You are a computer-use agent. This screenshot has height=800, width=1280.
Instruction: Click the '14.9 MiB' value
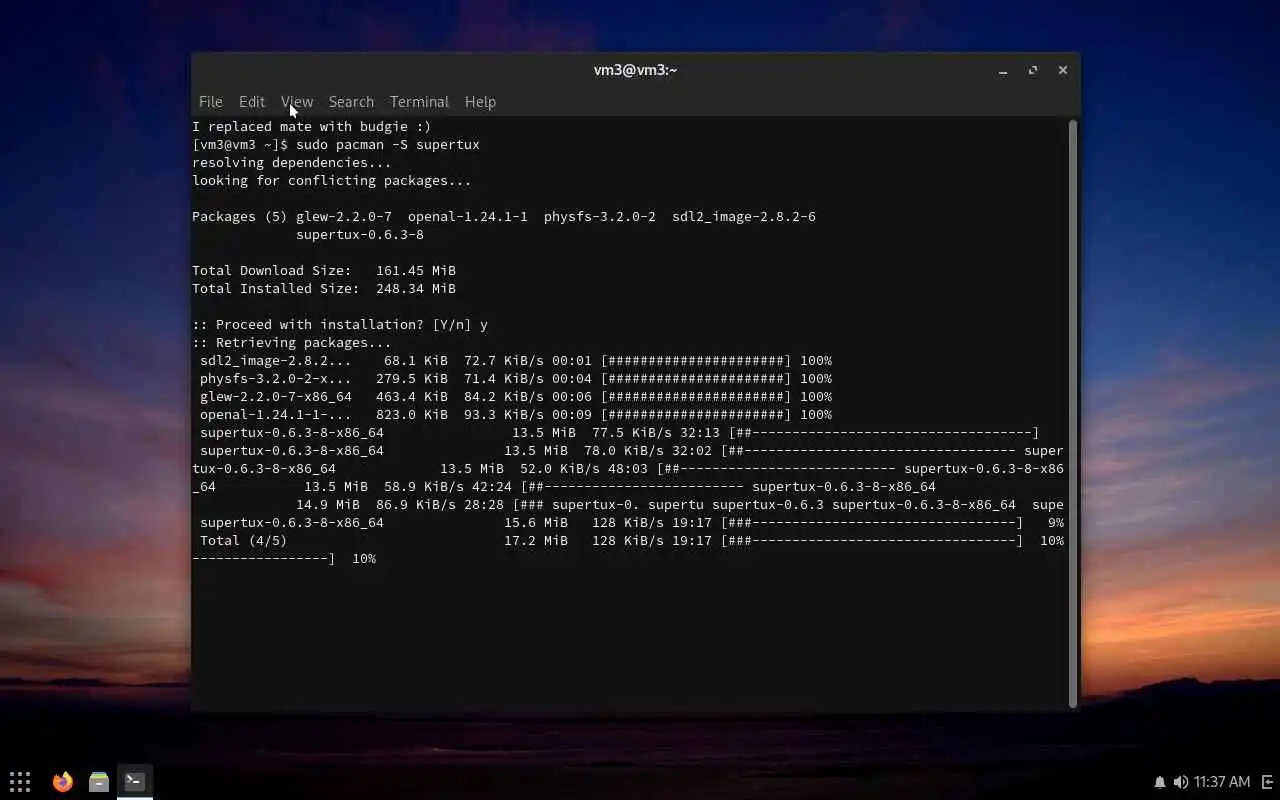[328, 505]
